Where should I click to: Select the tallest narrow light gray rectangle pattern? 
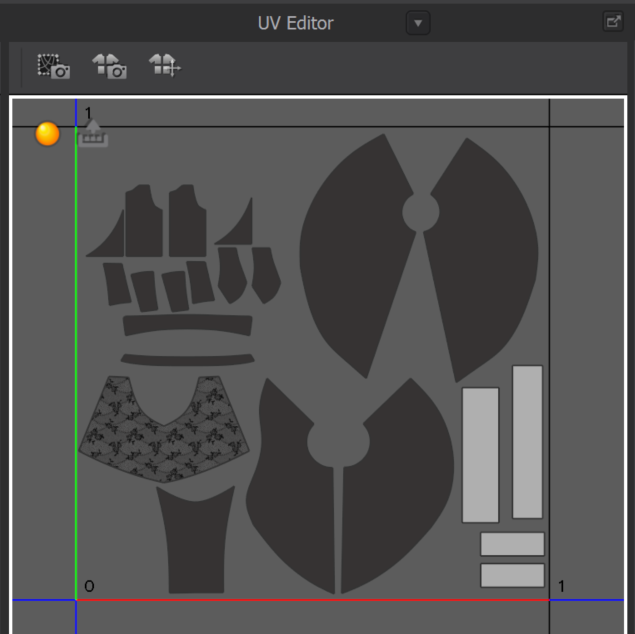[x=527, y=442]
